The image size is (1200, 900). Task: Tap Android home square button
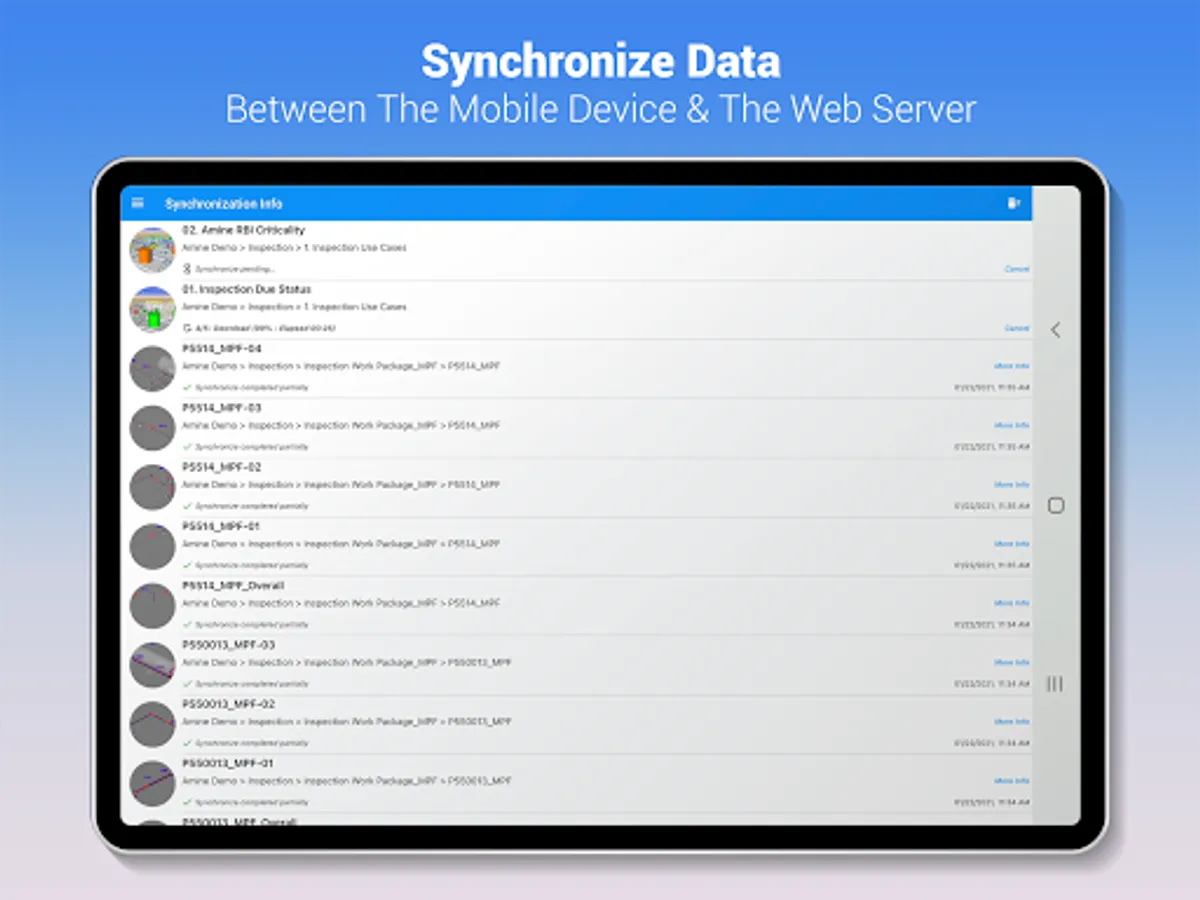click(1055, 506)
